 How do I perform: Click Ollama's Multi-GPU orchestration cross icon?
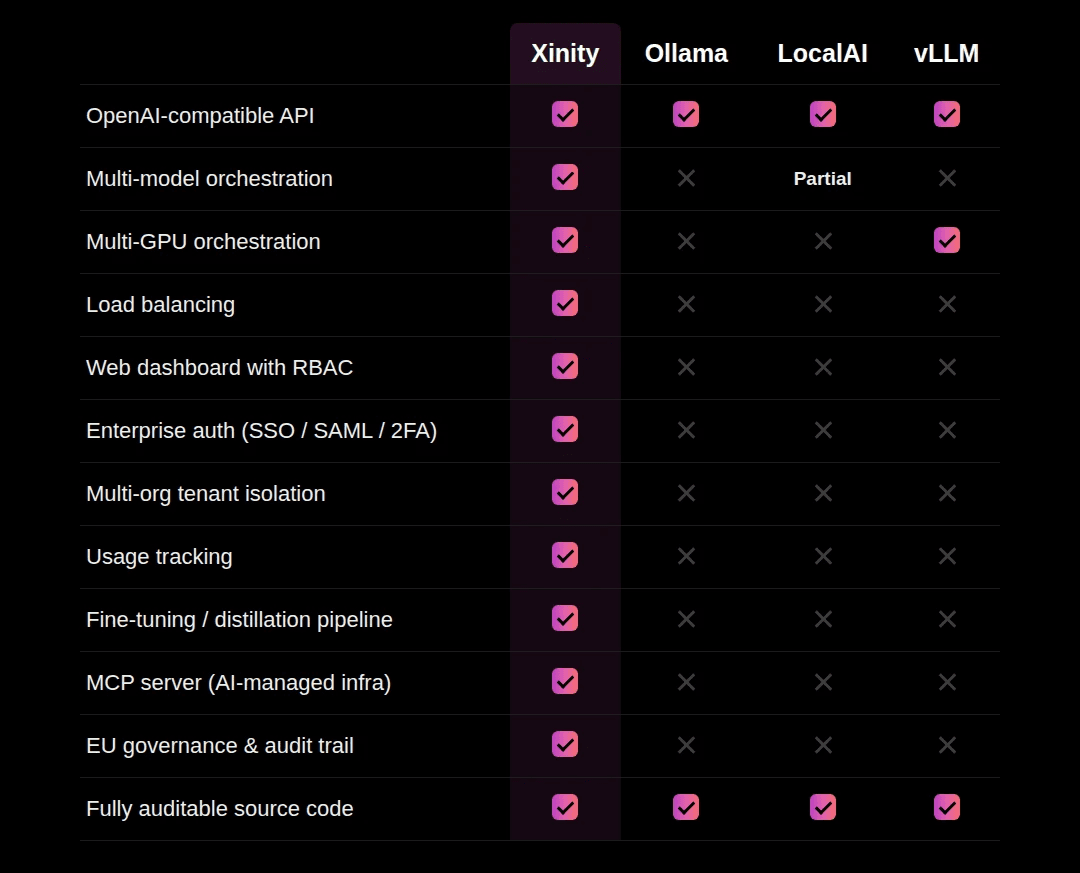pos(686,241)
